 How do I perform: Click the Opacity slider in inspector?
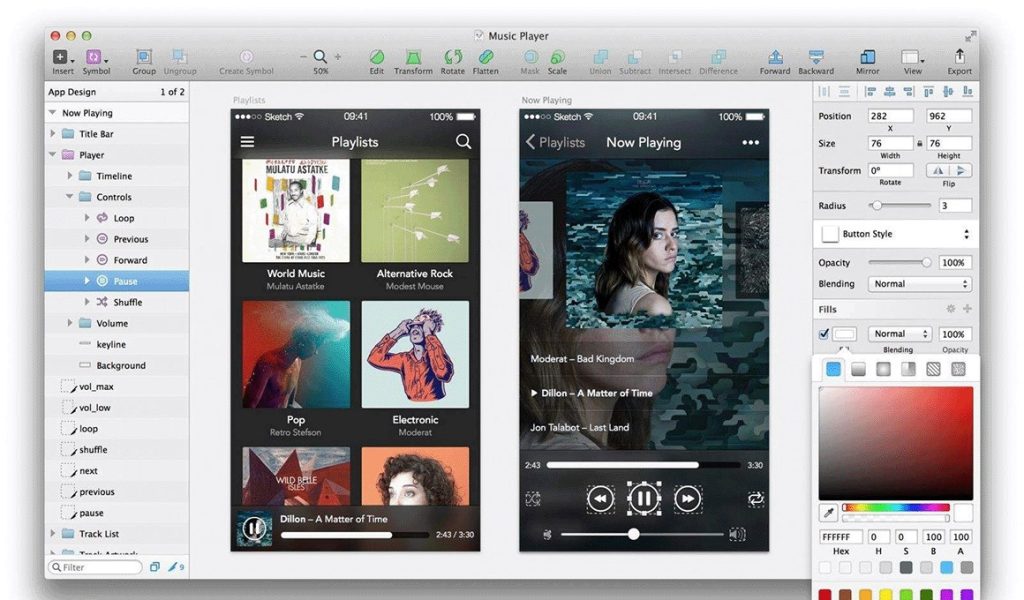pyautogui.click(x=900, y=262)
